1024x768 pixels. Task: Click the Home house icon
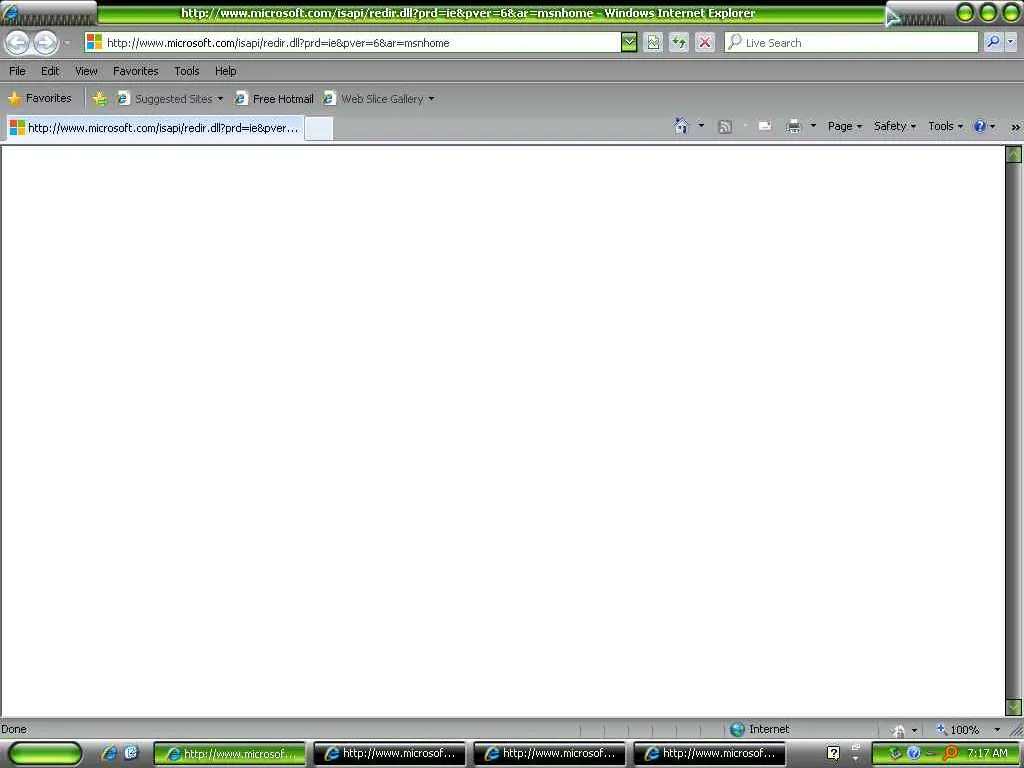681,126
